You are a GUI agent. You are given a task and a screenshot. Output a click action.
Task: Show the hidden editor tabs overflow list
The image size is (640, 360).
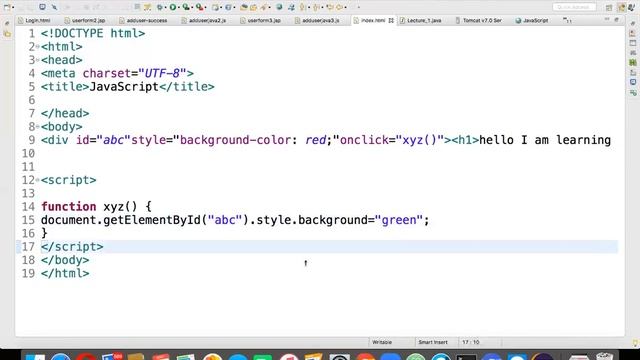pyautogui.click(x=567, y=20)
